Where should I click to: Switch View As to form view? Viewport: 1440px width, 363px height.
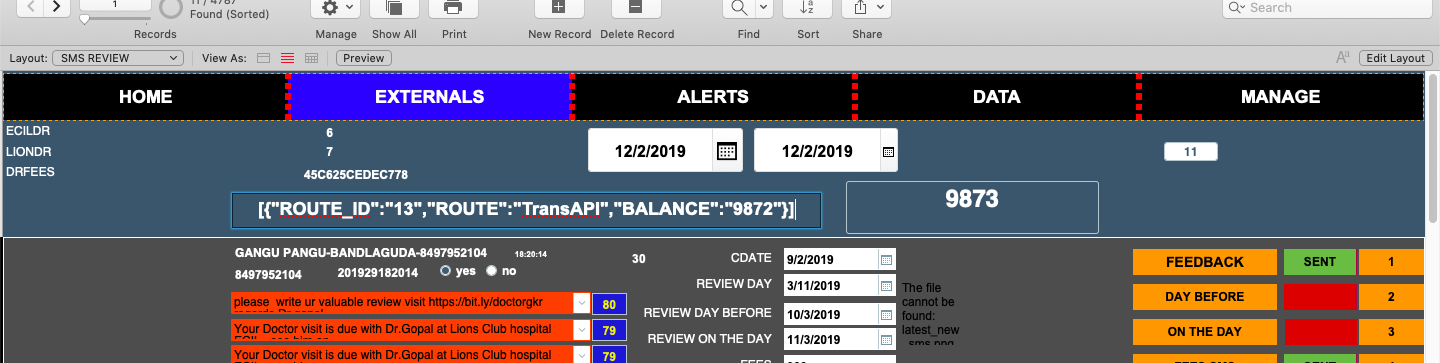(x=265, y=58)
